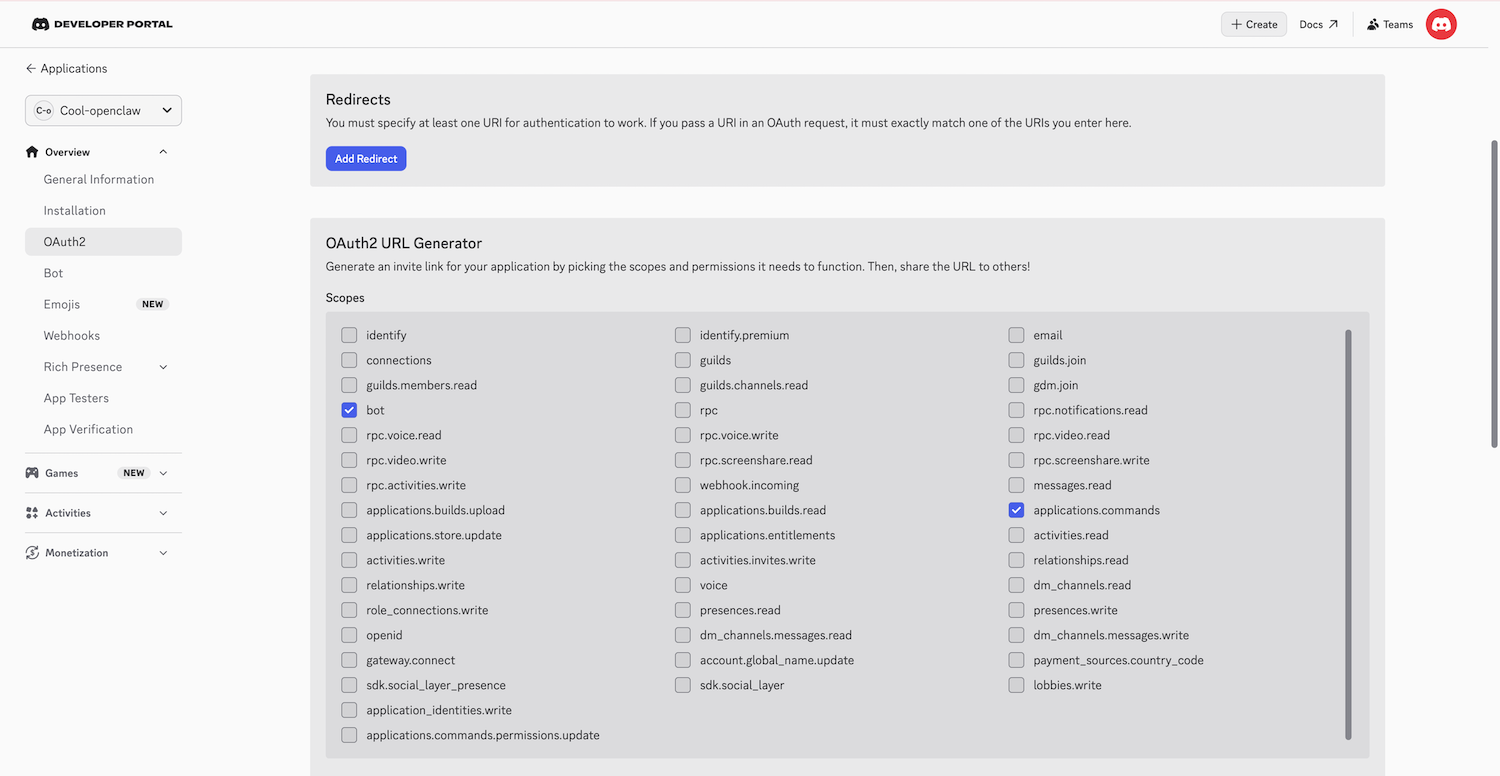The height and width of the screenshot is (776, 1500).
Task: Click the Discord Developer Portal logo
Action: 100,23
